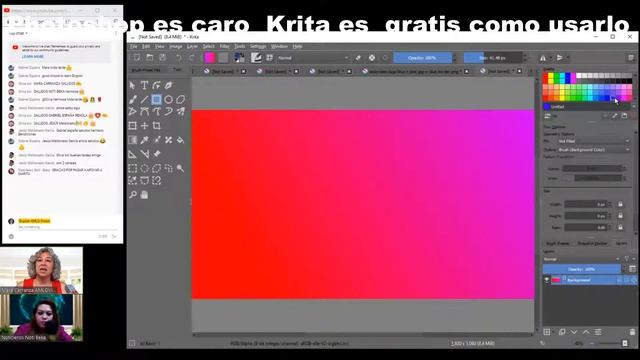Viewport: 640px width, 360px height.
Task: Select the Line tool
Action: pyautogui.click(x=144, y=99)
